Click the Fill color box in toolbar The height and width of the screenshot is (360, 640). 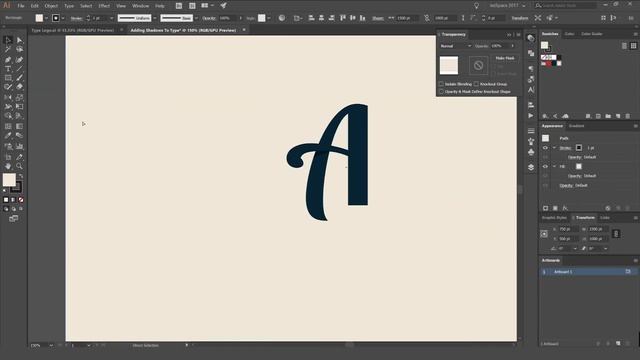point(9,180)
